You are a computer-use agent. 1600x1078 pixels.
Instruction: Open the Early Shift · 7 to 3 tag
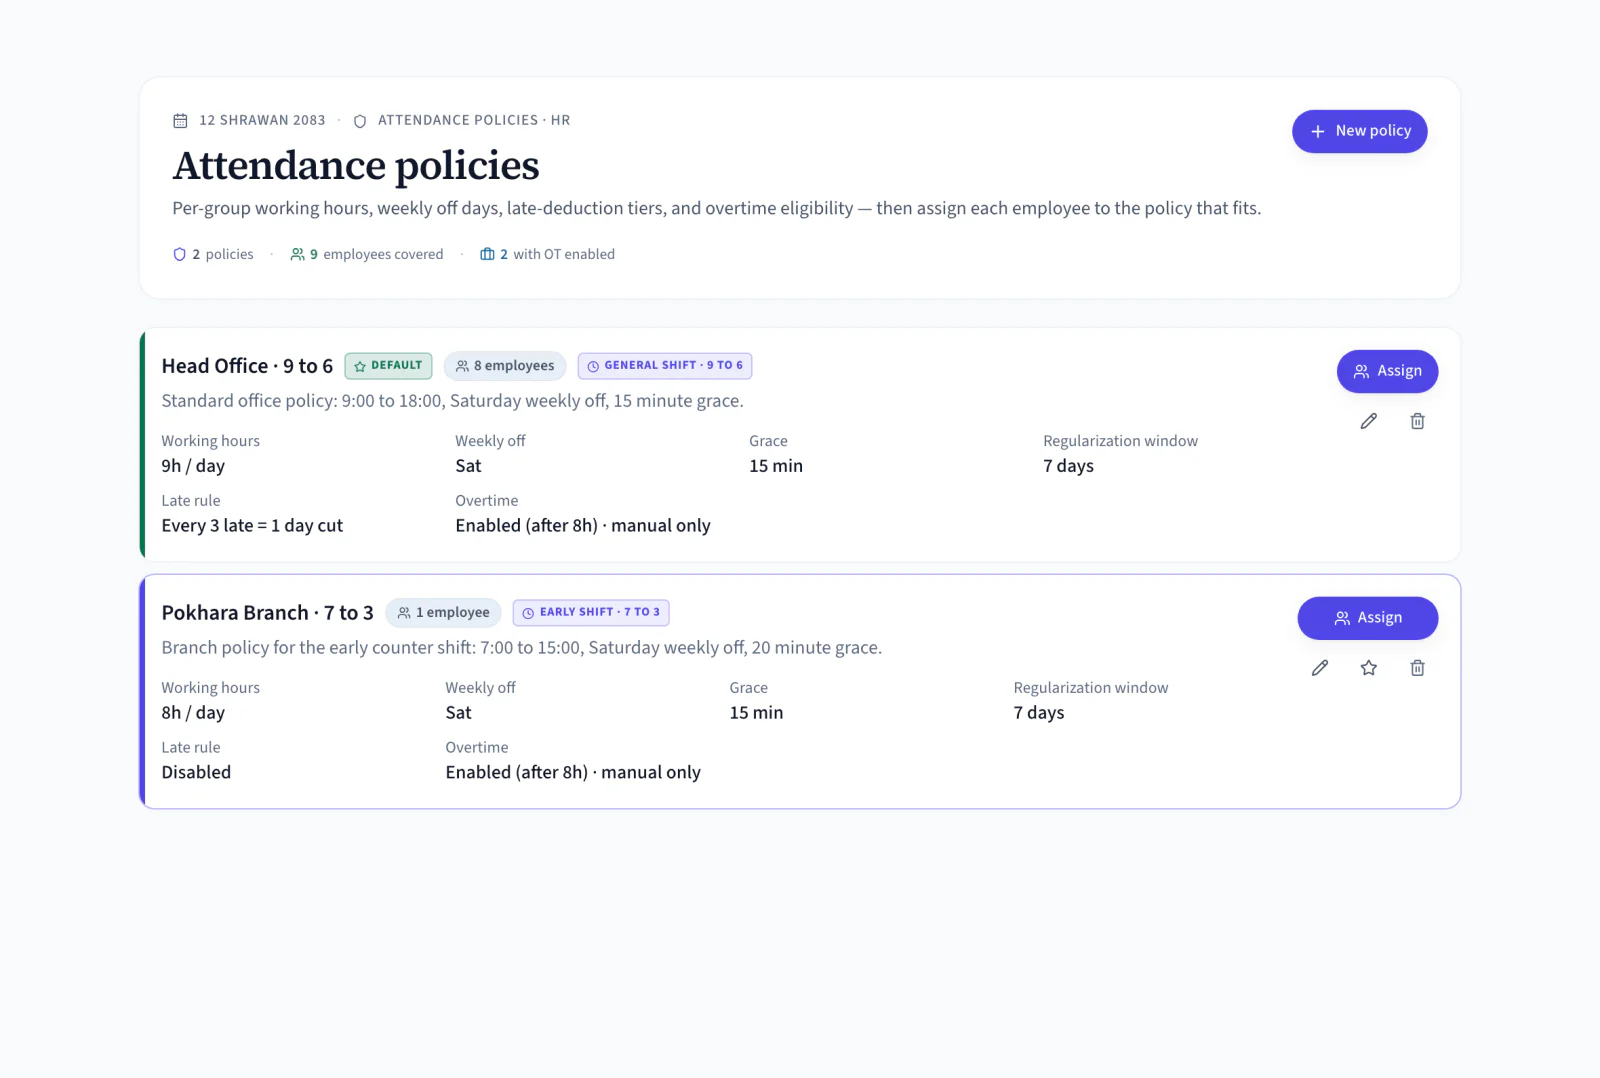click(591, 612)
